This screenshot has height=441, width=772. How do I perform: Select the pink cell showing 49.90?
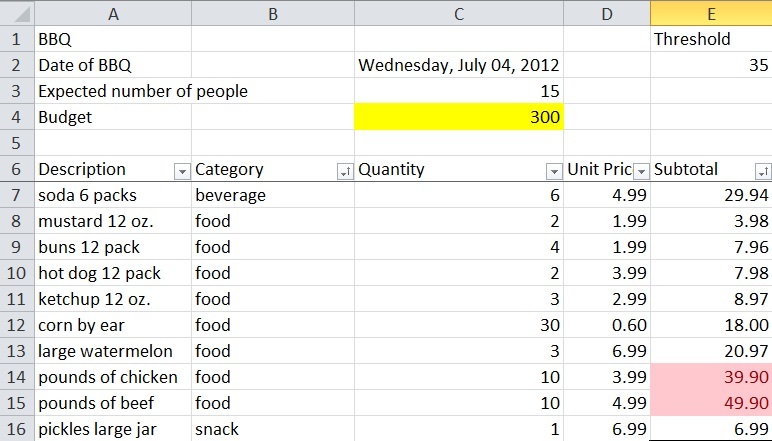point(710,403)
